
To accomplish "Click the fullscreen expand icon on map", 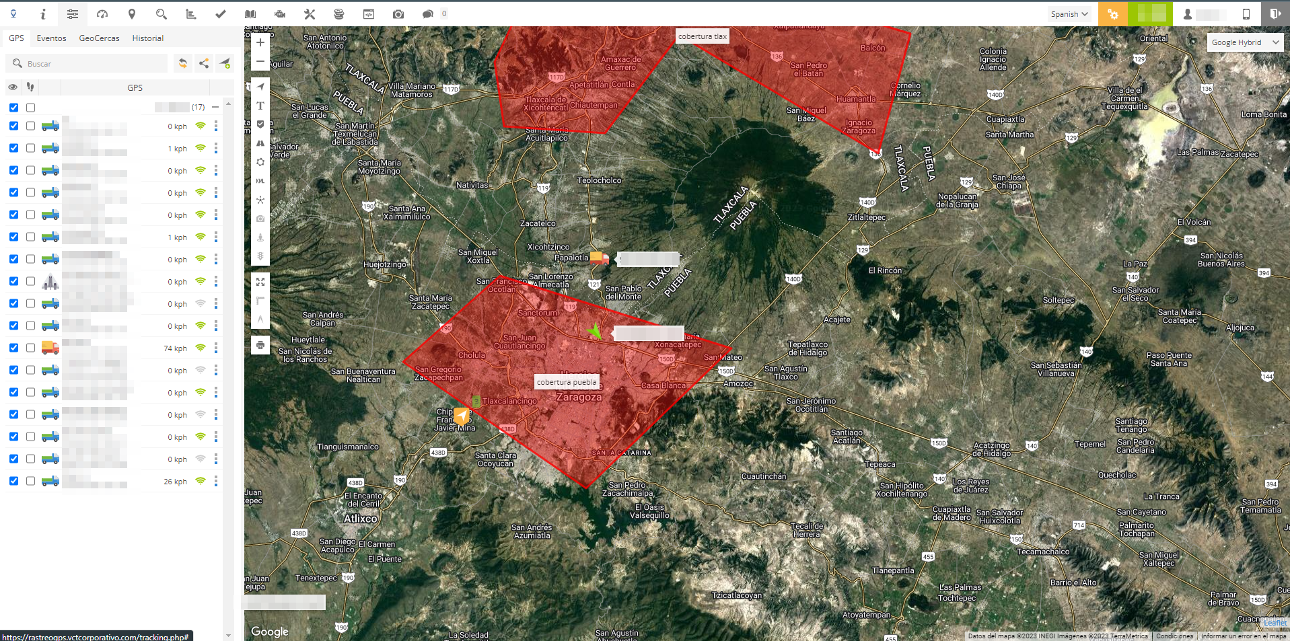I will [261, 282].
